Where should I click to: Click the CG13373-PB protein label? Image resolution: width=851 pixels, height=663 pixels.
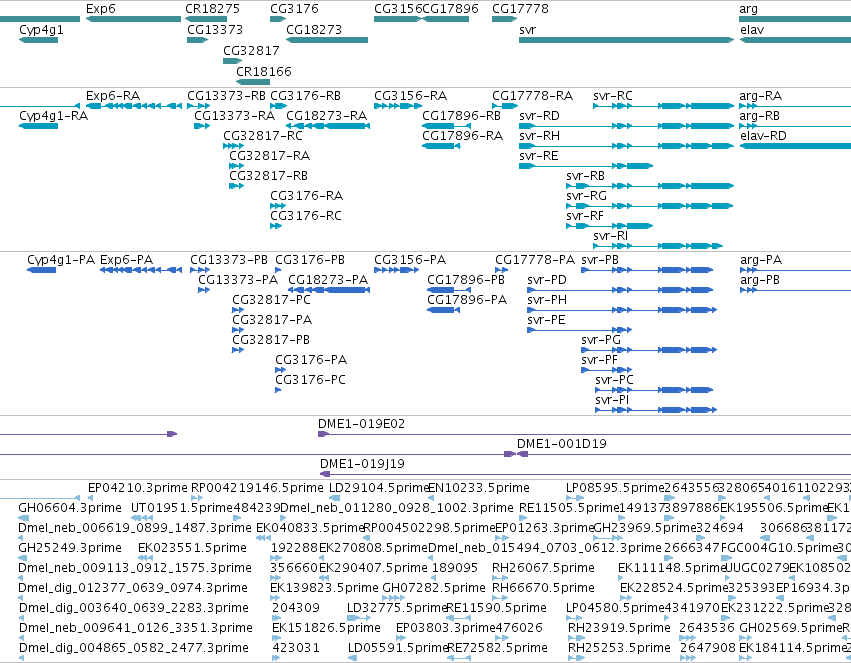tap(229, 260)
